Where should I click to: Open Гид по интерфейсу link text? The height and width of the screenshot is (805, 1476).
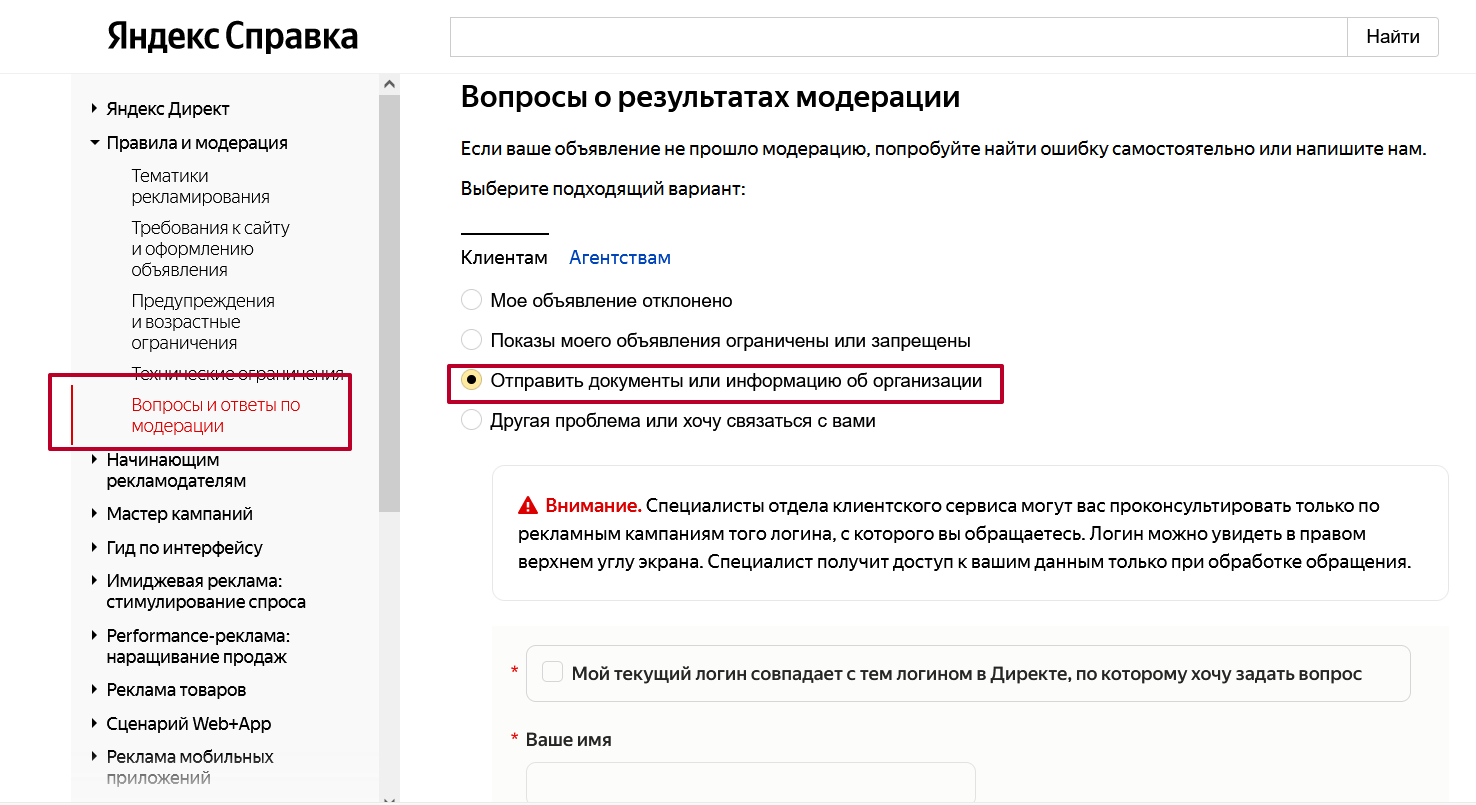tap(185, 548)
